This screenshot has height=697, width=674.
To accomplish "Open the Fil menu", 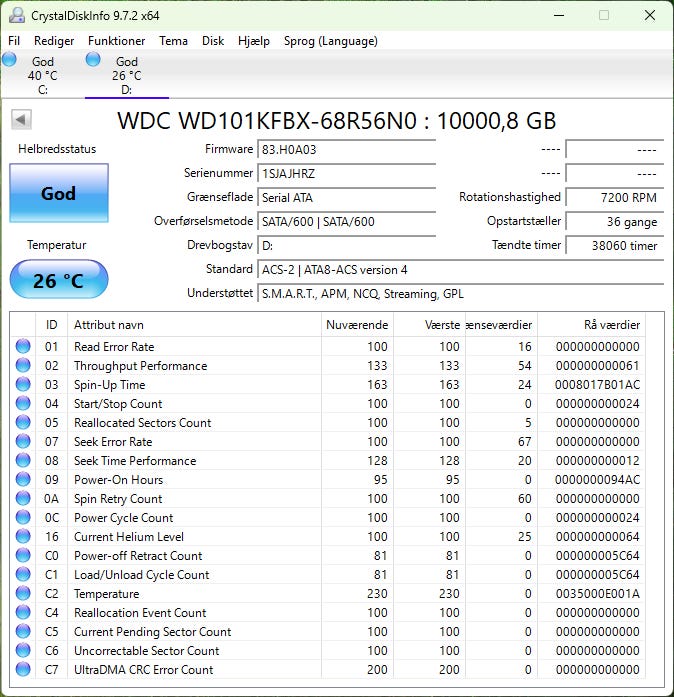I will [x=14, y=41].
